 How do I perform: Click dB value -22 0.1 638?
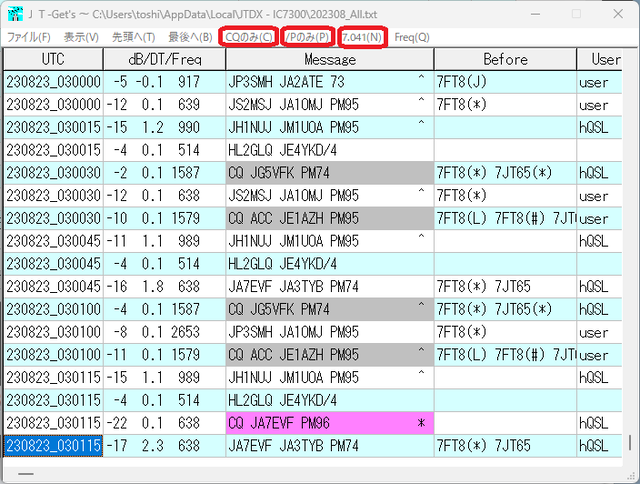(x=164, y=423)
